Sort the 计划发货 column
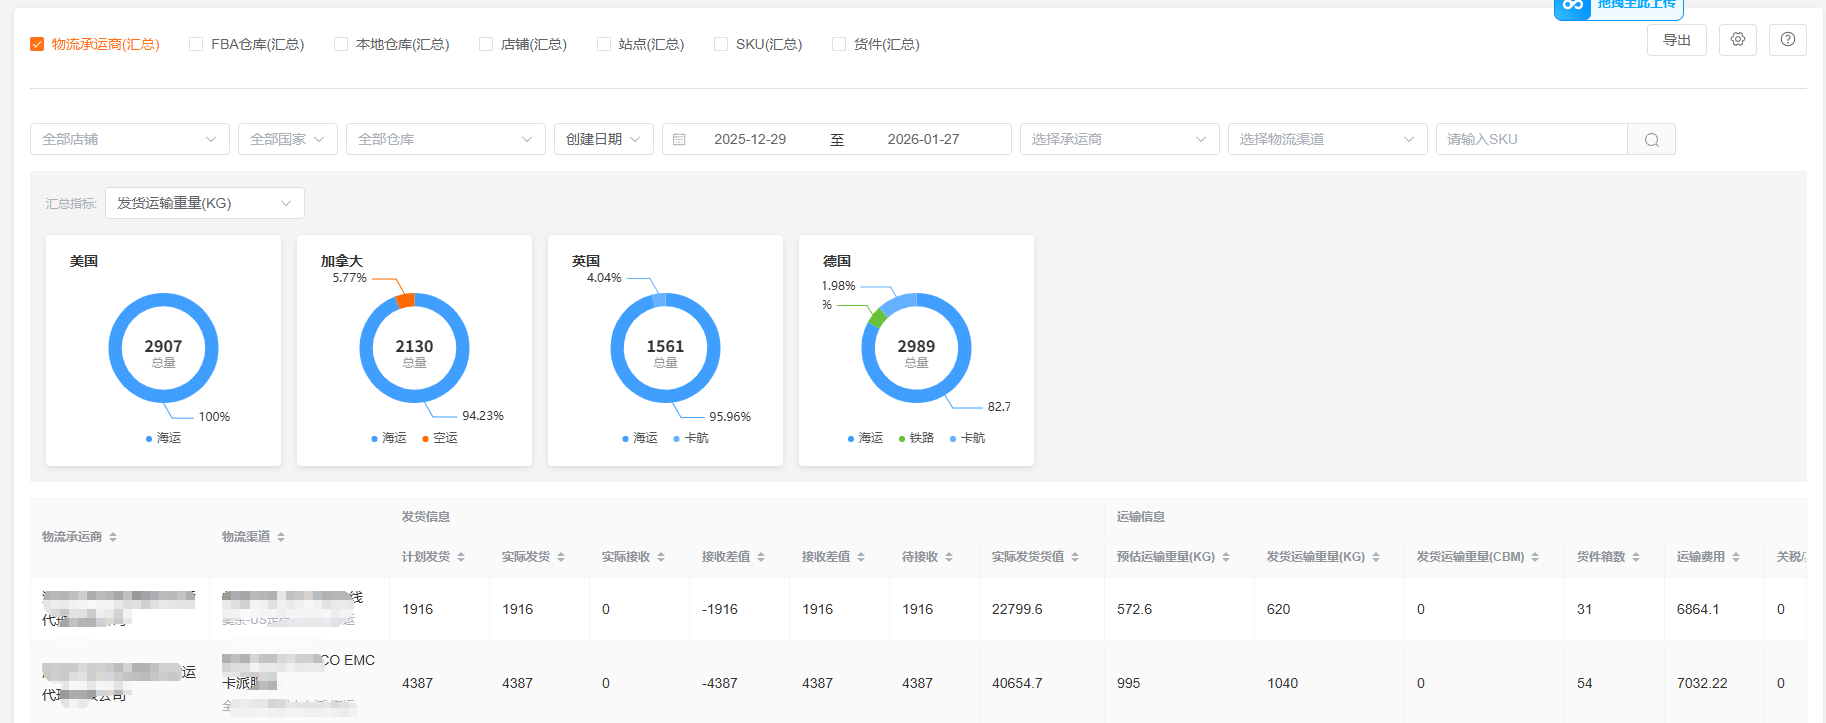 pos(461,557)
